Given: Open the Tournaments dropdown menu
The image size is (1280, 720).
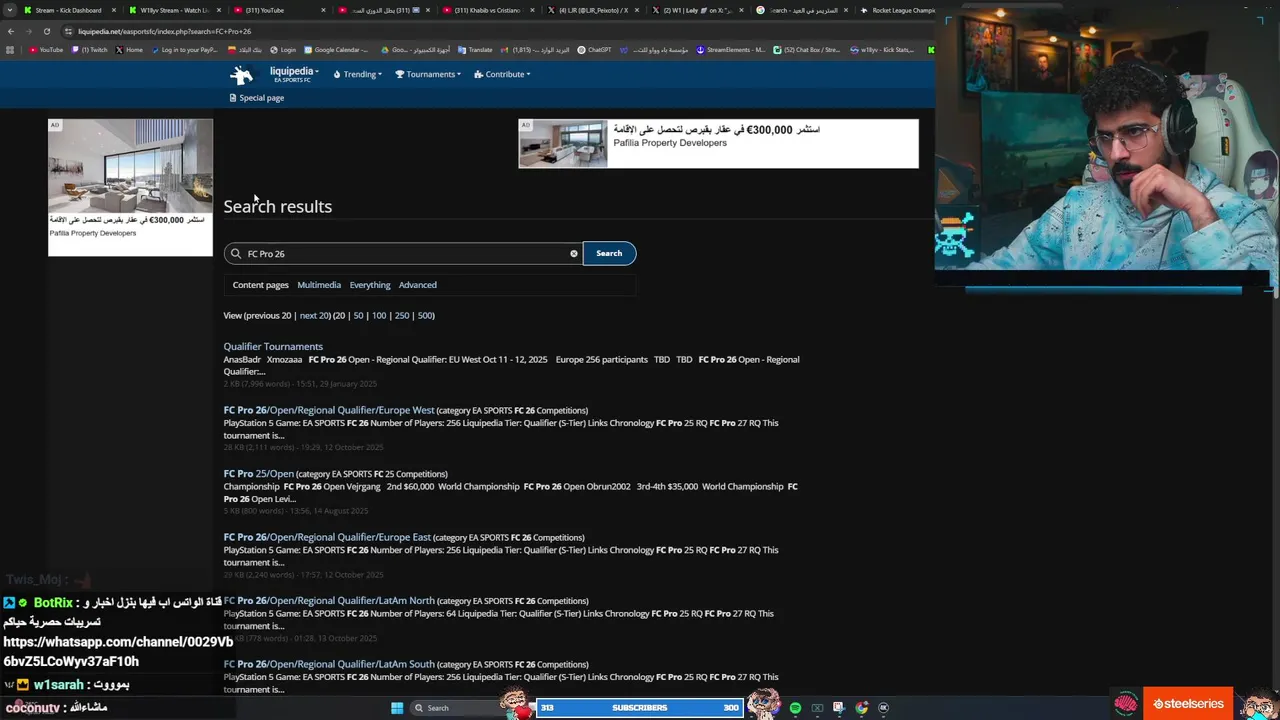Looking at the screenshot, I should (428, 74).
